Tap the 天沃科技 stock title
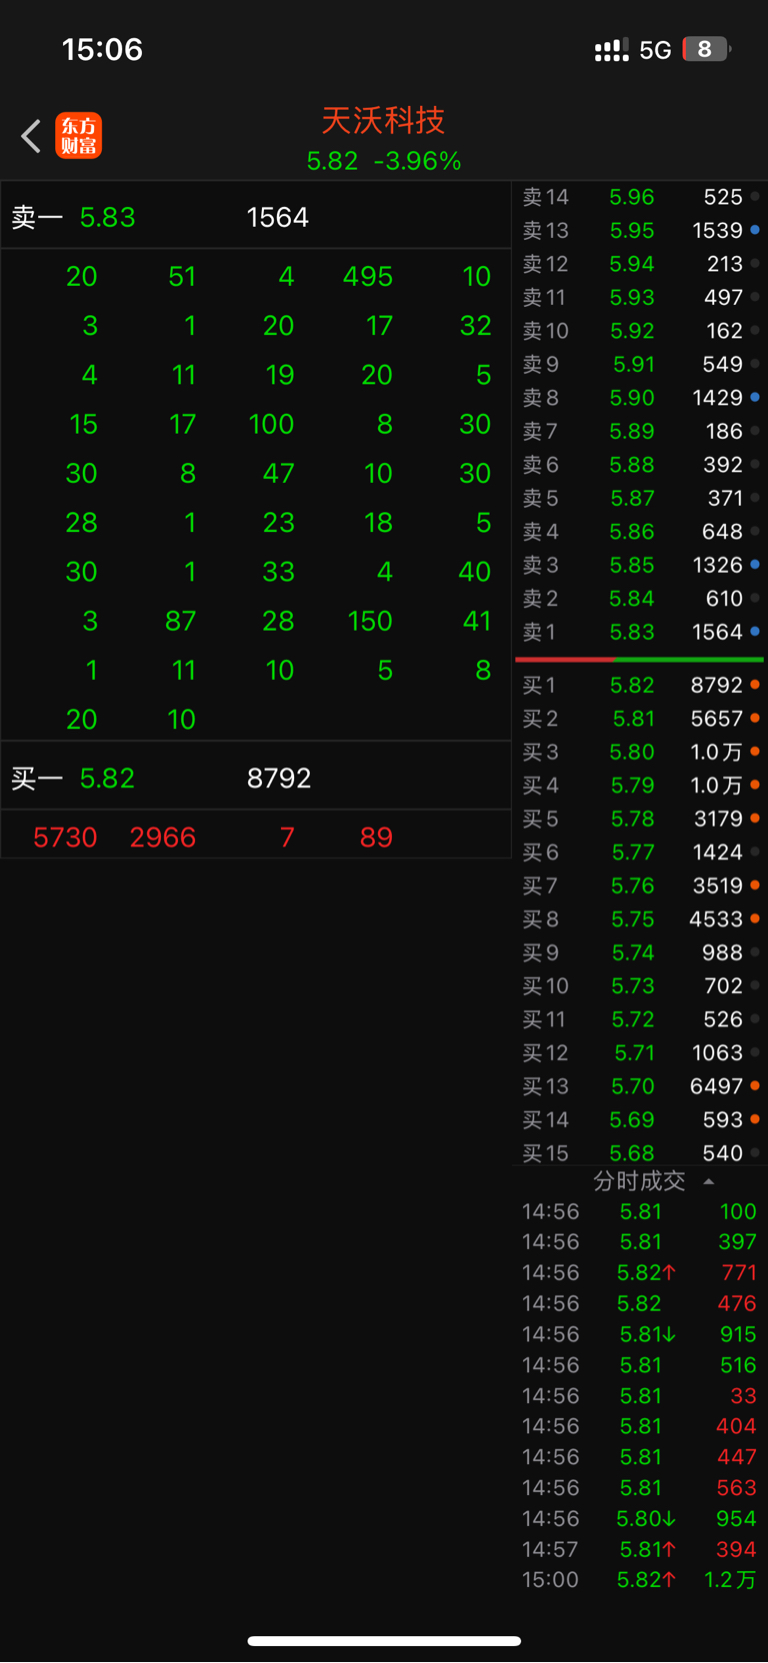This screenshot has height=1663, width=768. click(x=383, y=121)
